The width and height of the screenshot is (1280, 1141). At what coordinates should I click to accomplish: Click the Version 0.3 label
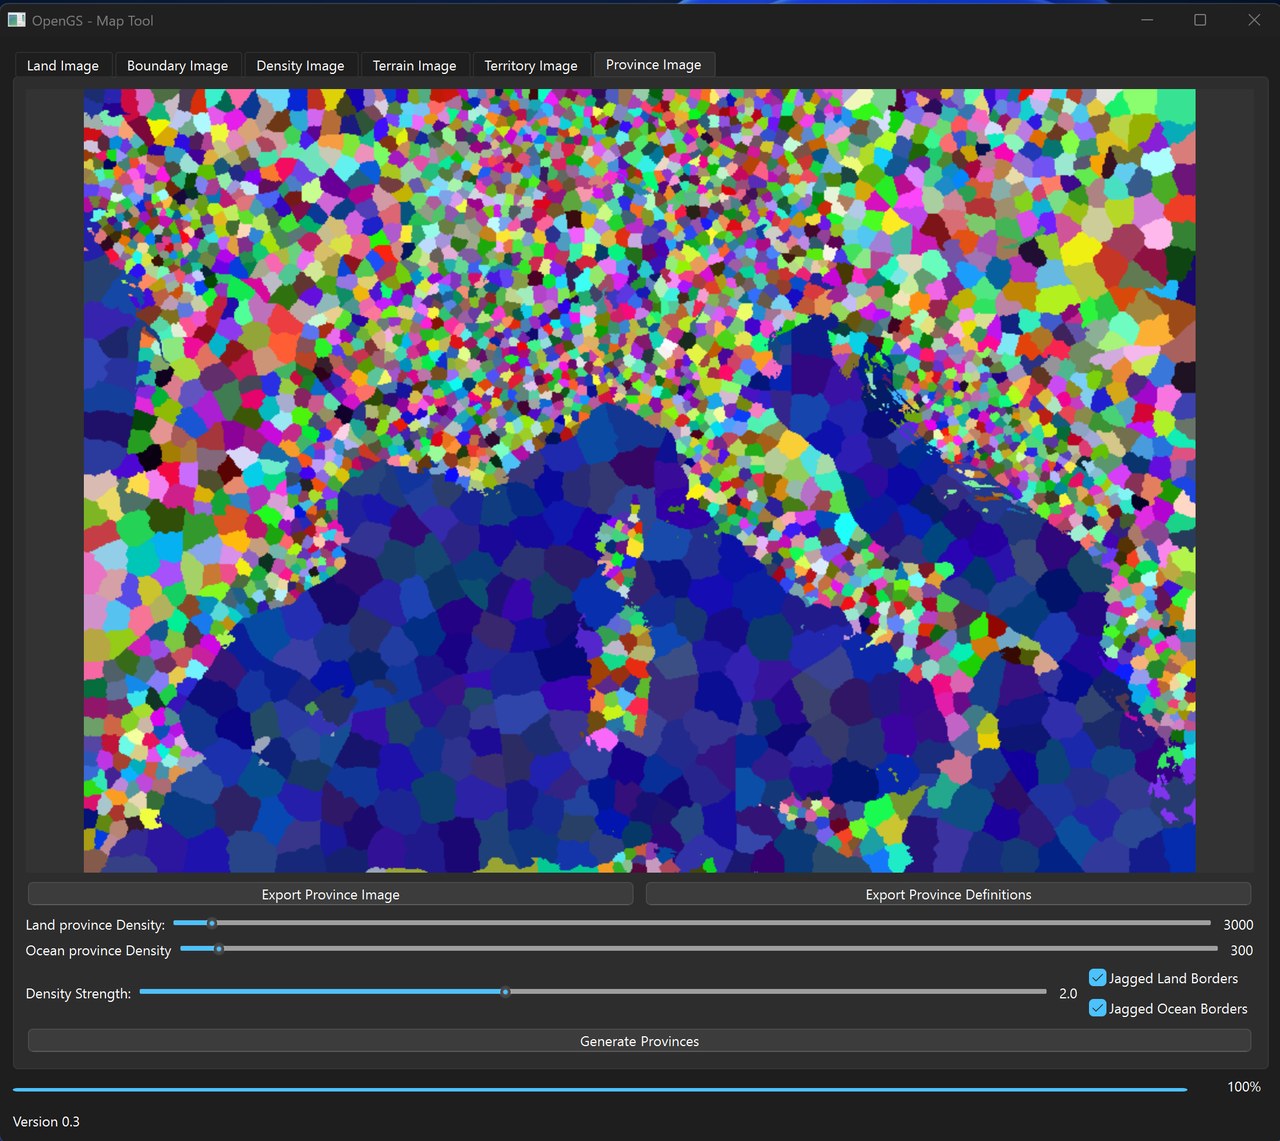click(x=46, y=1121)
